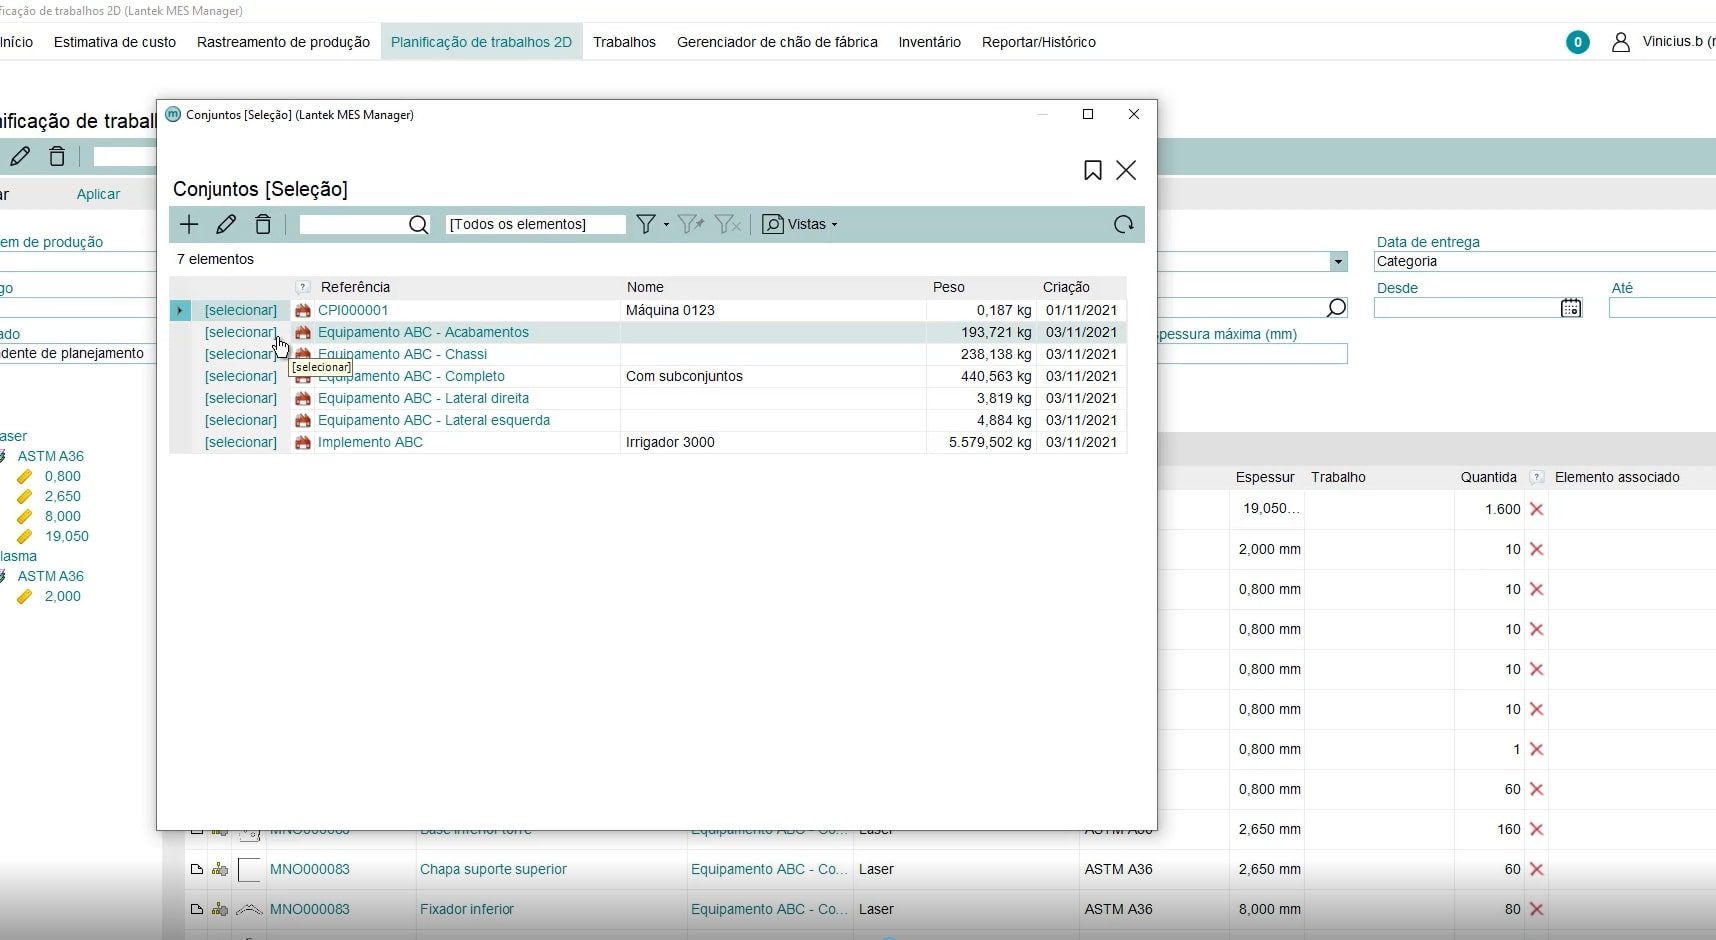Sort by Criação column header

pos(1066,287)
